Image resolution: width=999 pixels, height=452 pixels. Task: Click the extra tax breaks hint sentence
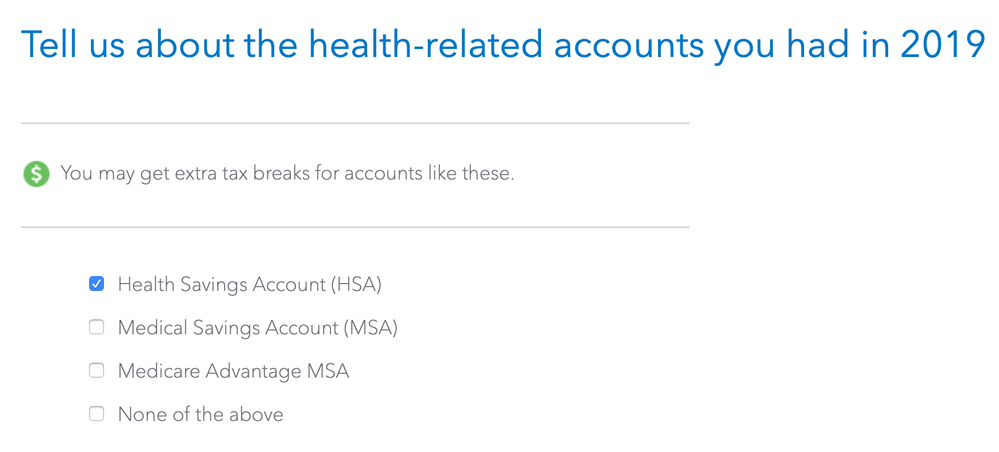pyautogui.click(x=287, y=173)
